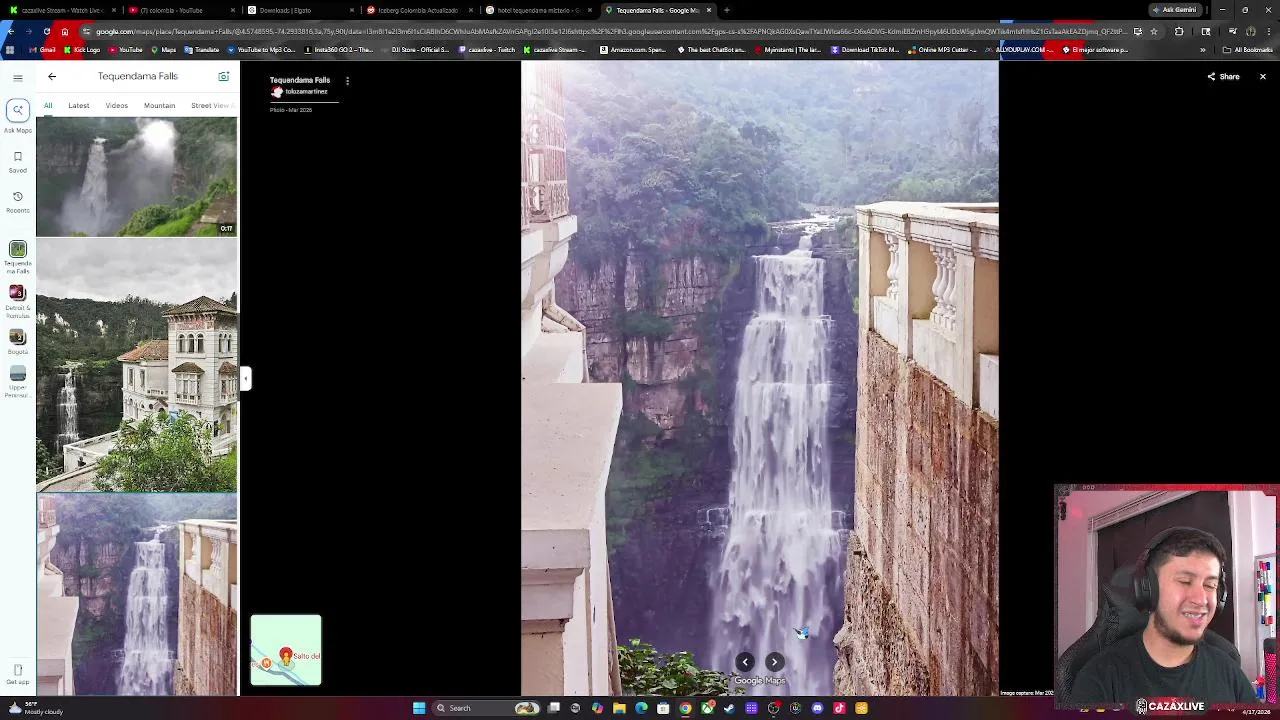Open the Maps bookmark
1280x720 pixels.
[164, 49]
